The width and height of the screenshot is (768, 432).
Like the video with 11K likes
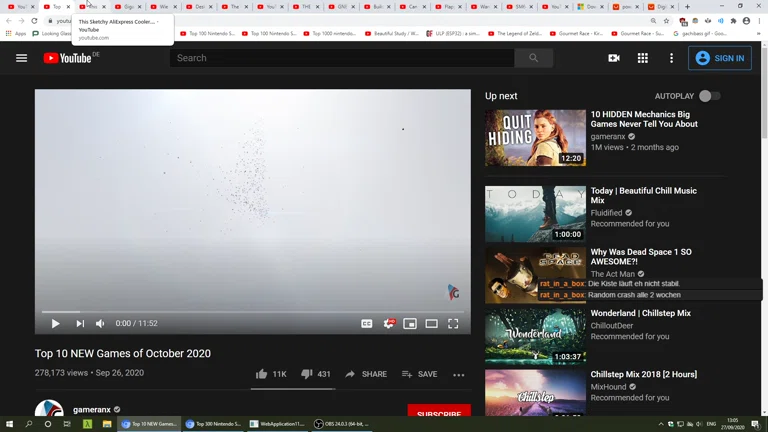(x=271, y=374)
